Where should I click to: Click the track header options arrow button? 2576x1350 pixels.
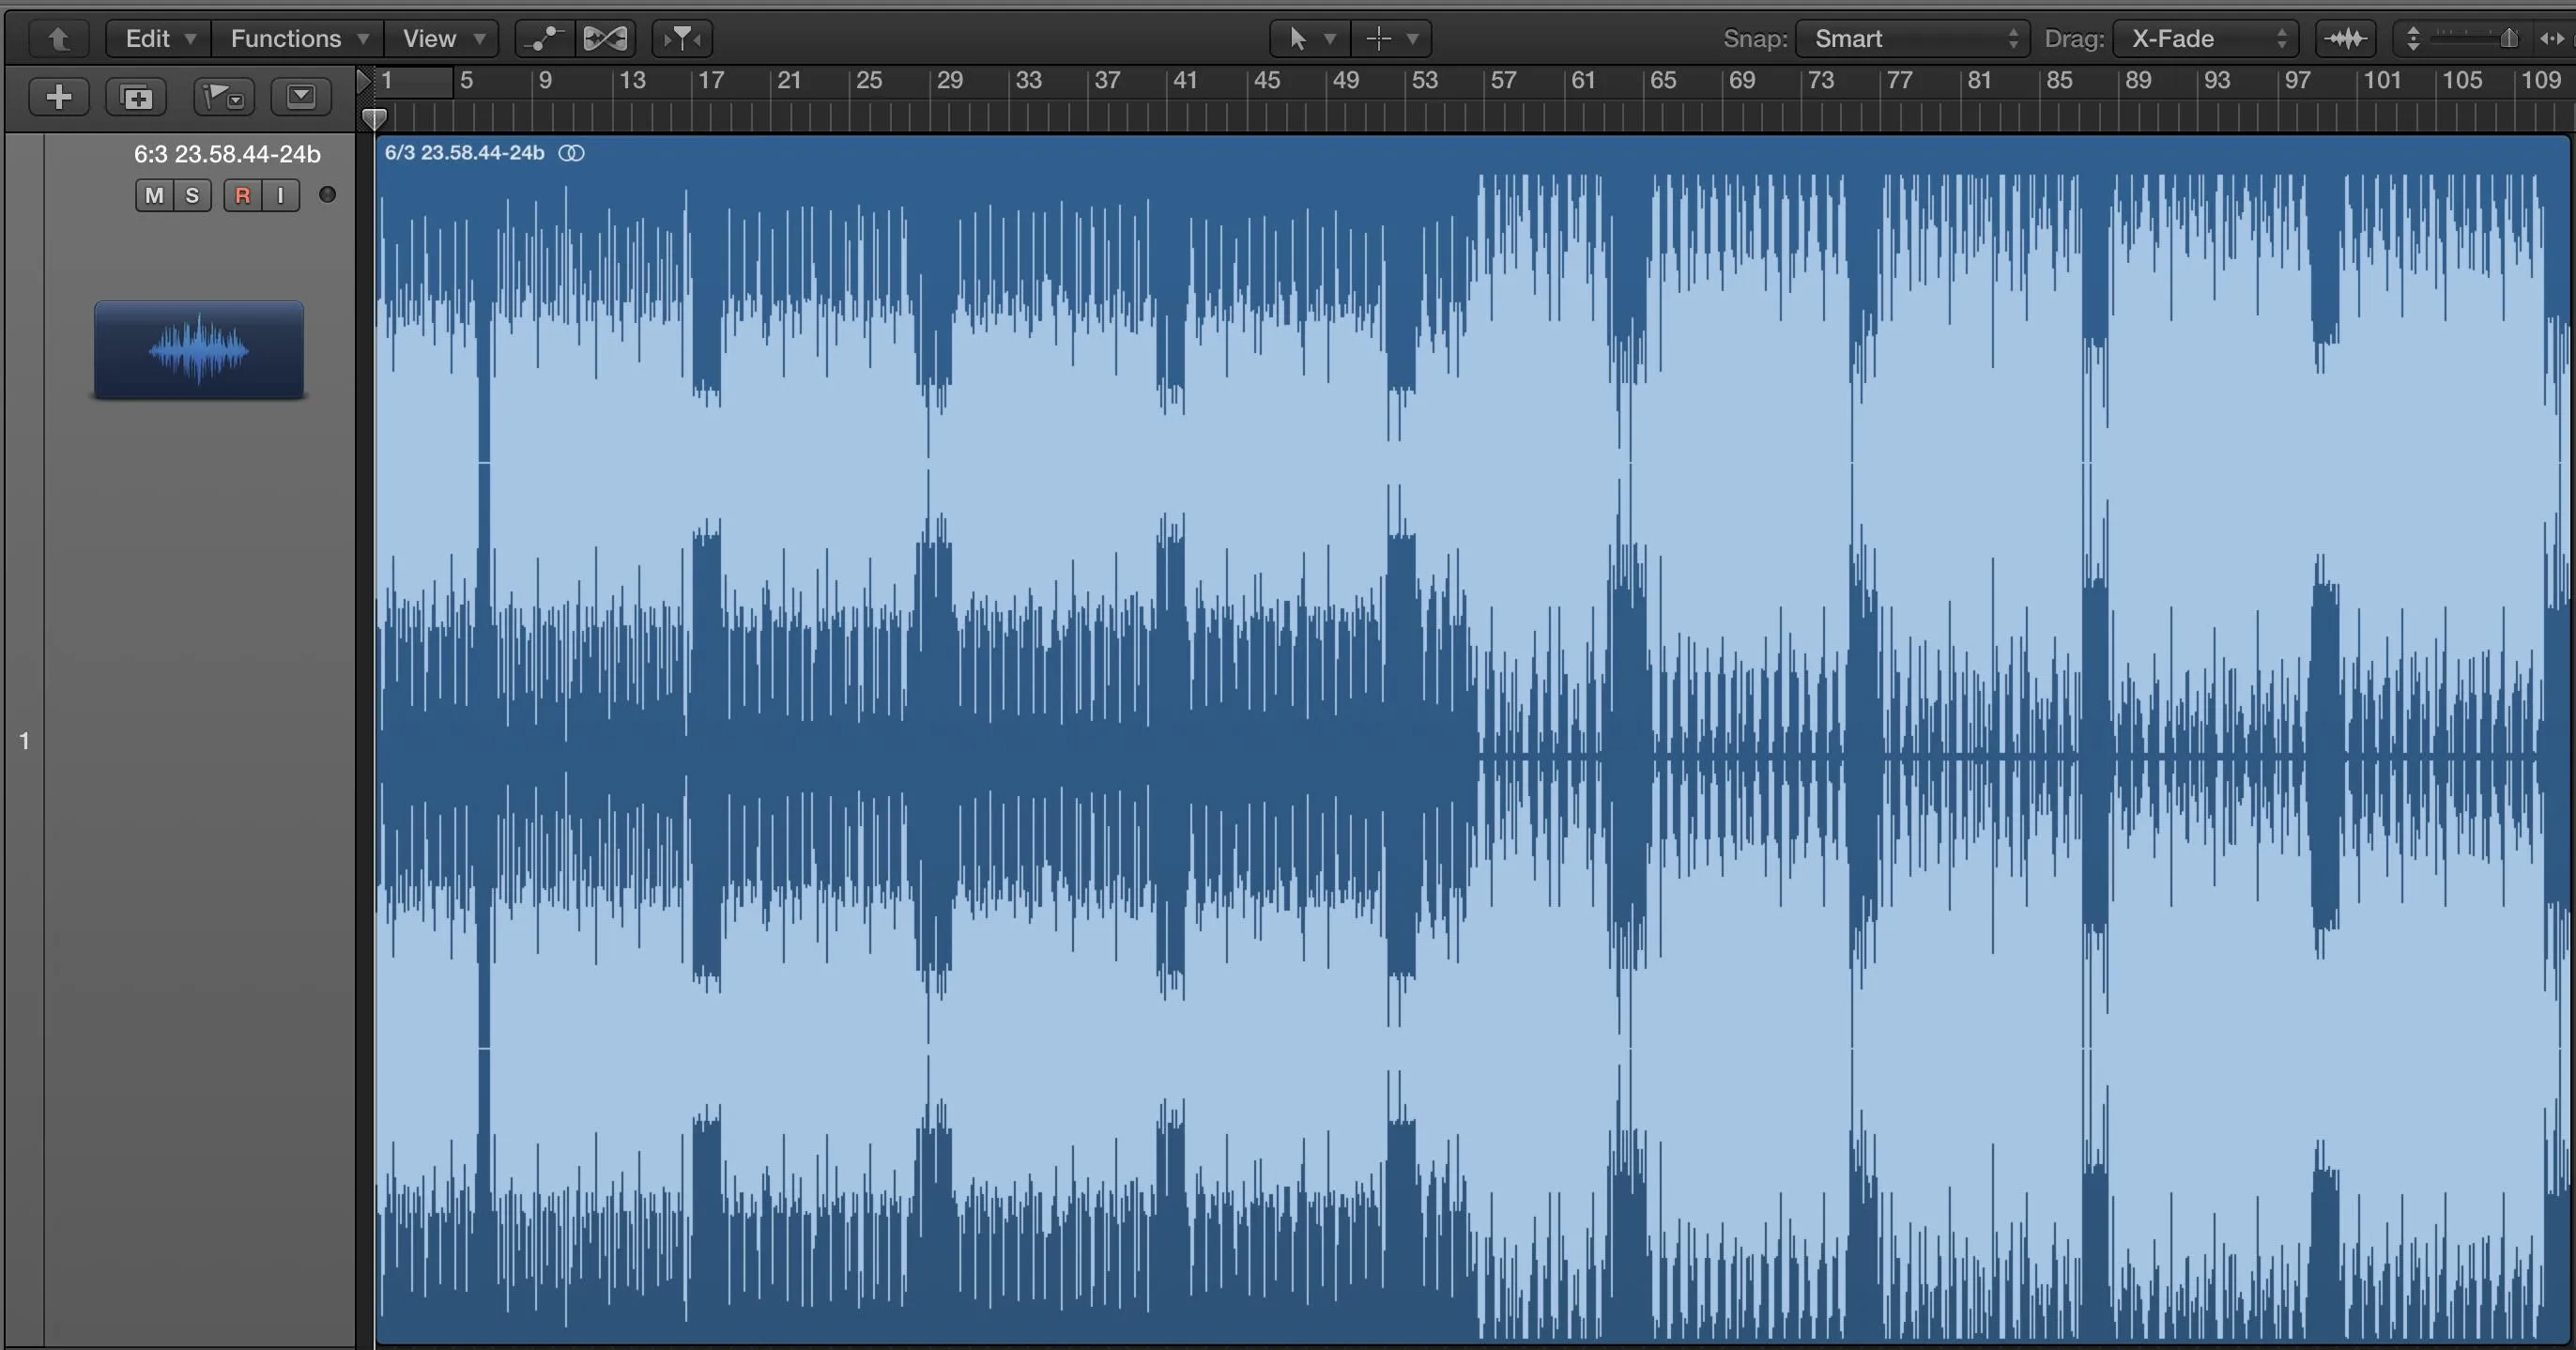pyautogui.click(x=301, y=97)
